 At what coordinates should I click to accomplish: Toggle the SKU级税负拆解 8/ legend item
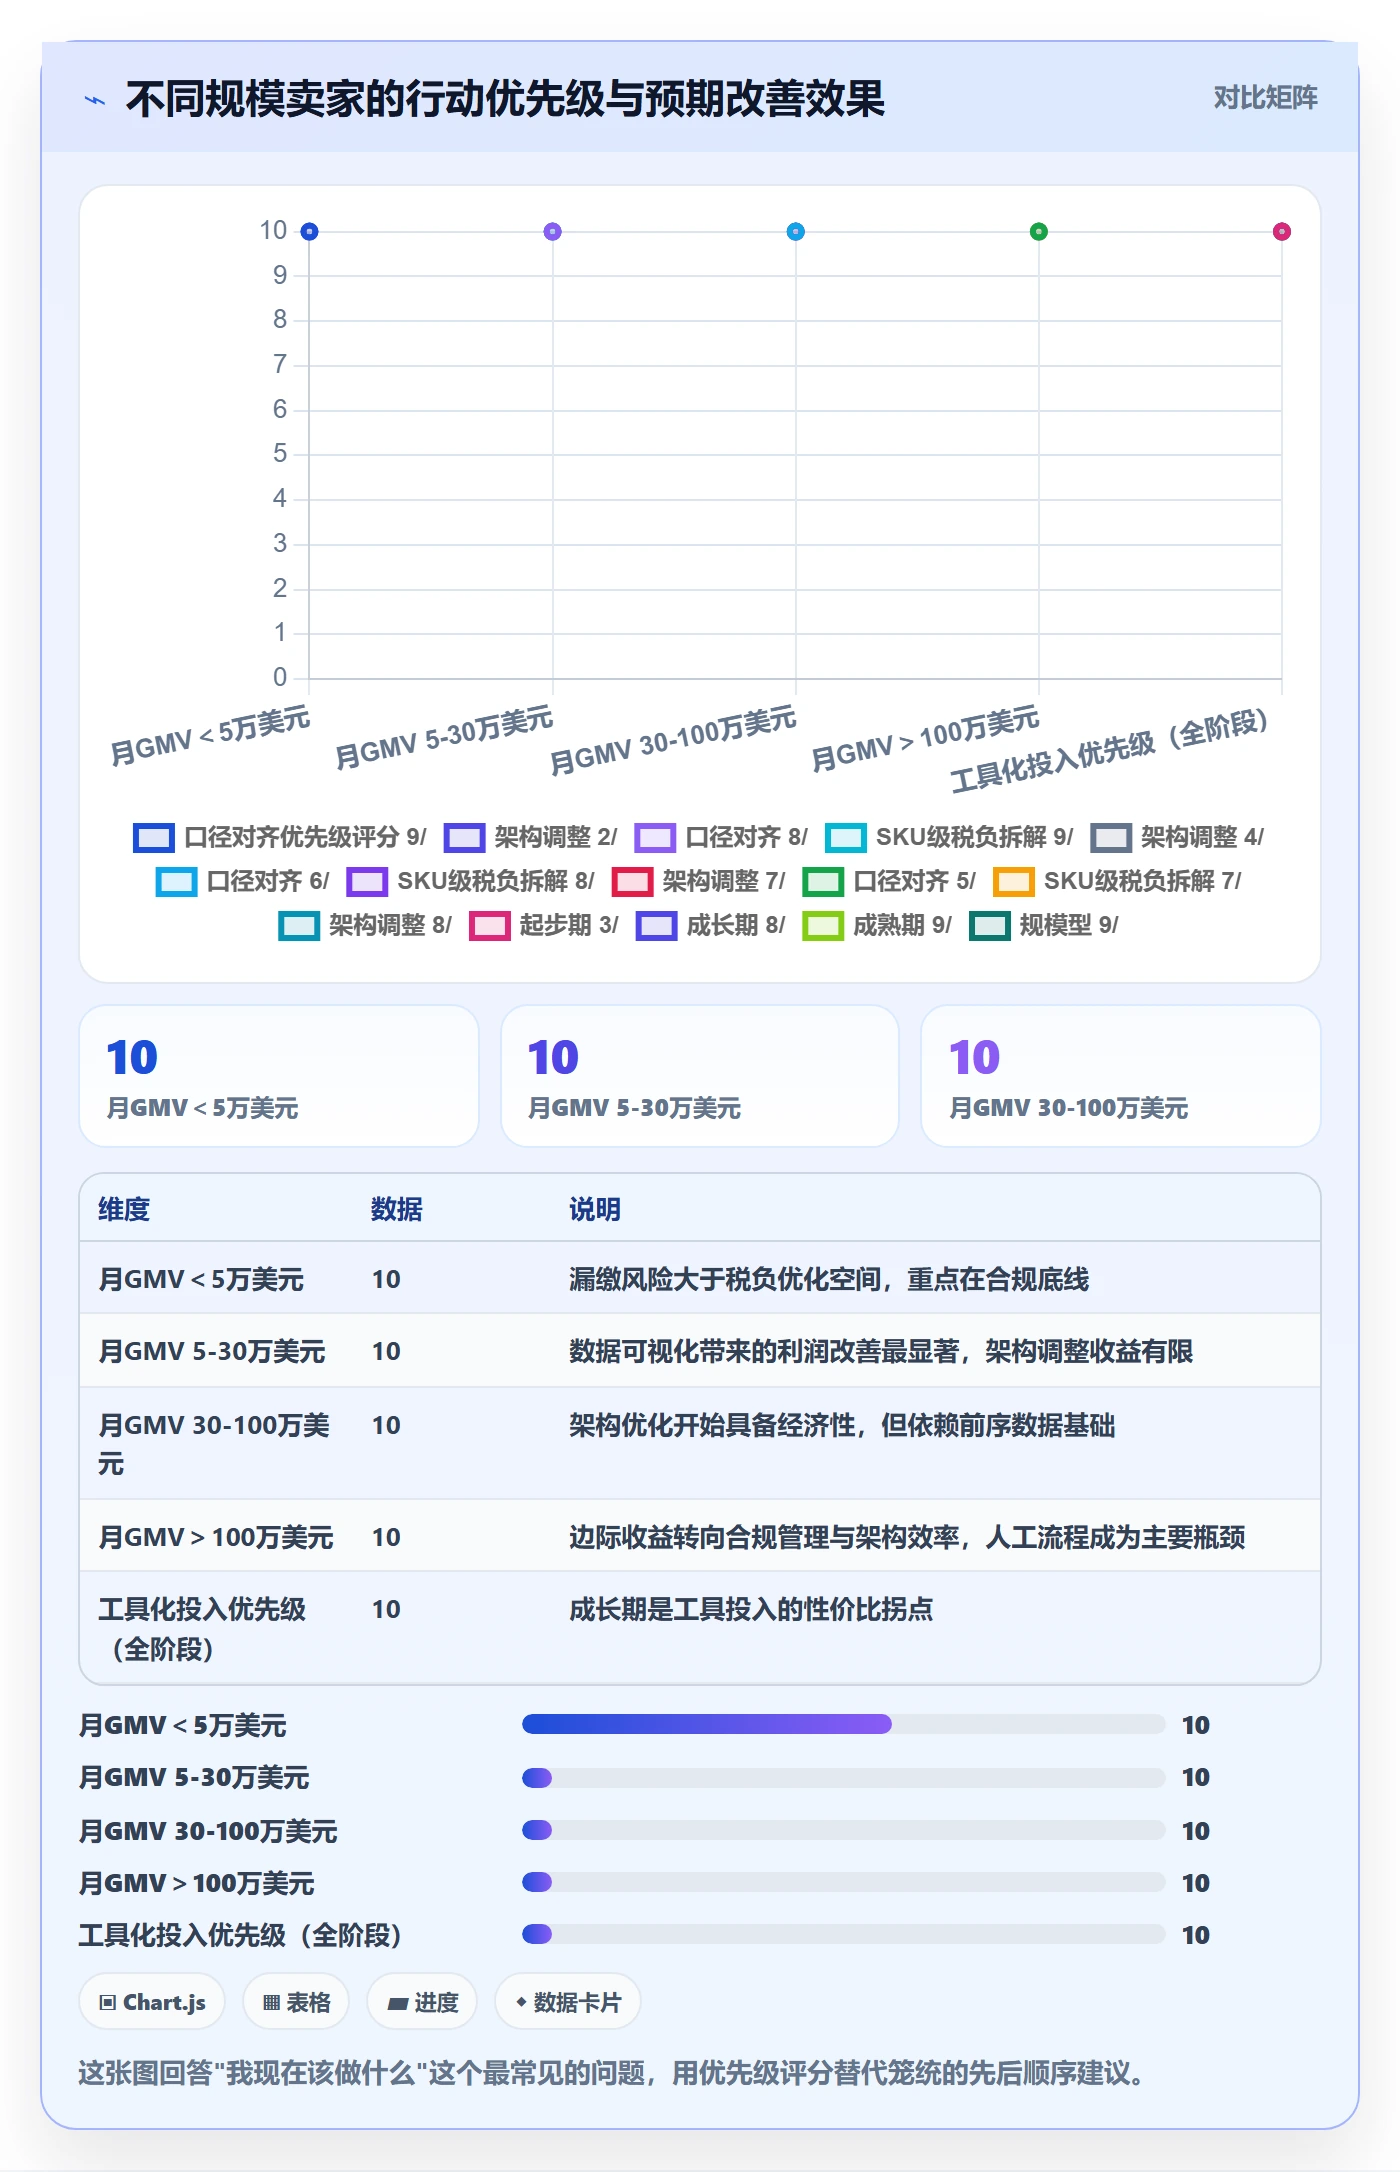(x=471, y=882)
